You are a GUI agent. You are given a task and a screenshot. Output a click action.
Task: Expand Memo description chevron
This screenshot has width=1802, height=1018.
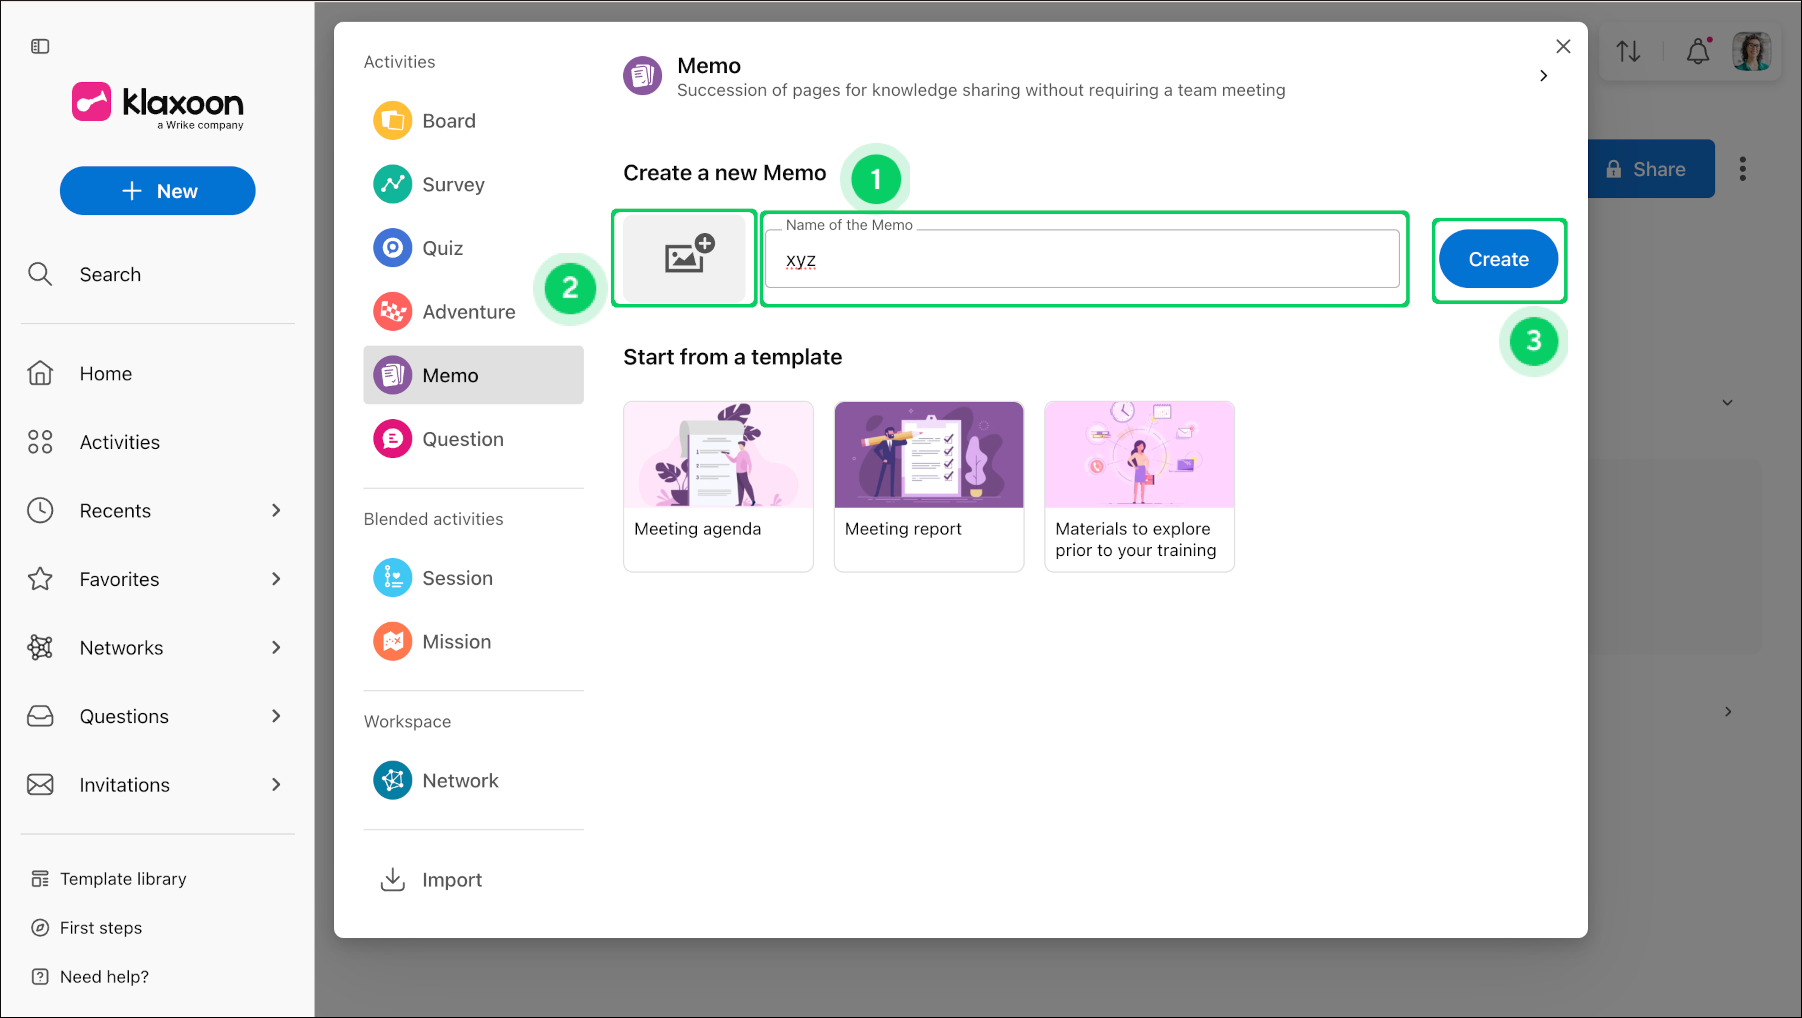(1544, 76)
